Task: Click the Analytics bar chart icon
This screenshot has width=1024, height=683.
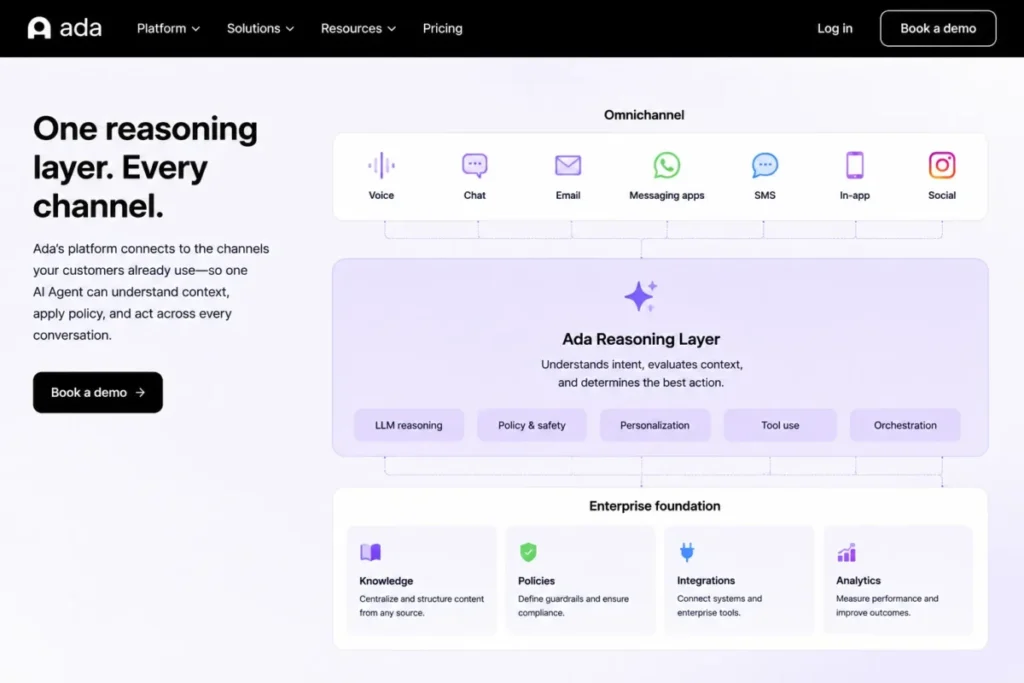Action: tap(846, 552)
